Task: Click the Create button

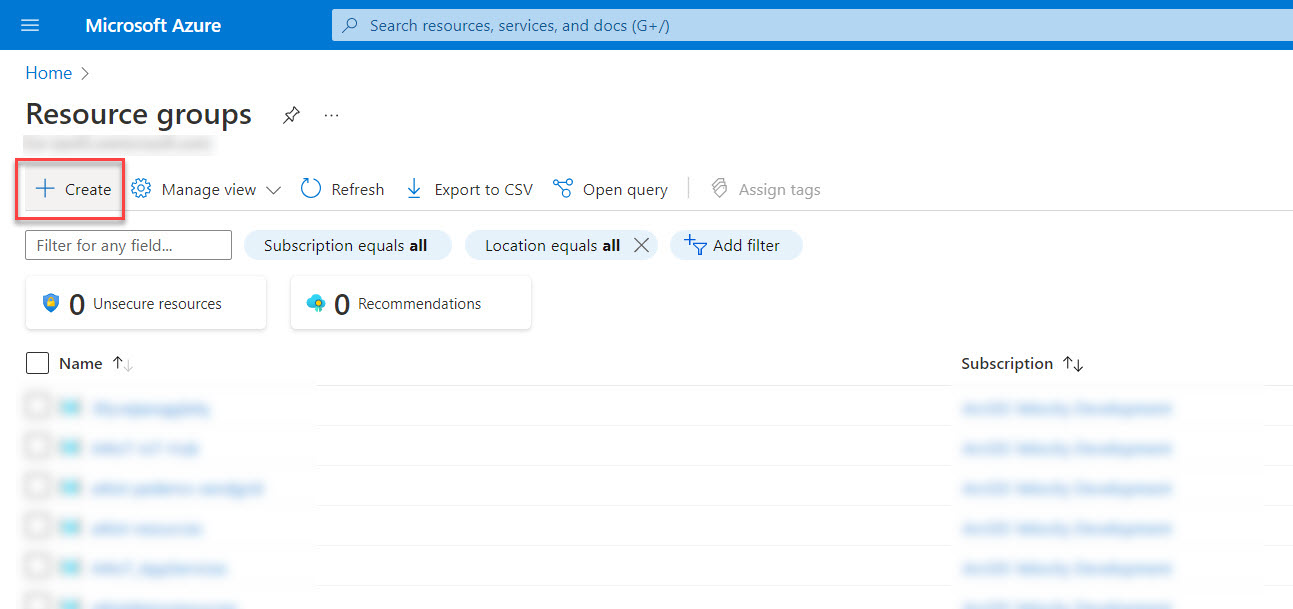Action: tap(69, 188)
